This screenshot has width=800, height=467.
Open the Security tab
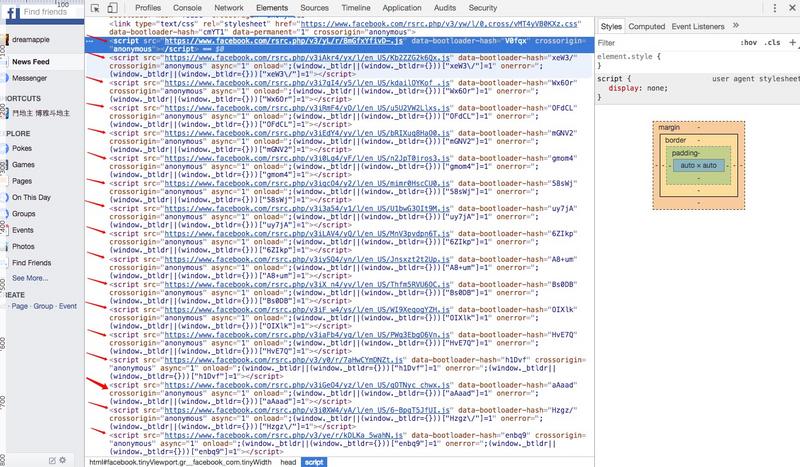click(x=483, y=8)
